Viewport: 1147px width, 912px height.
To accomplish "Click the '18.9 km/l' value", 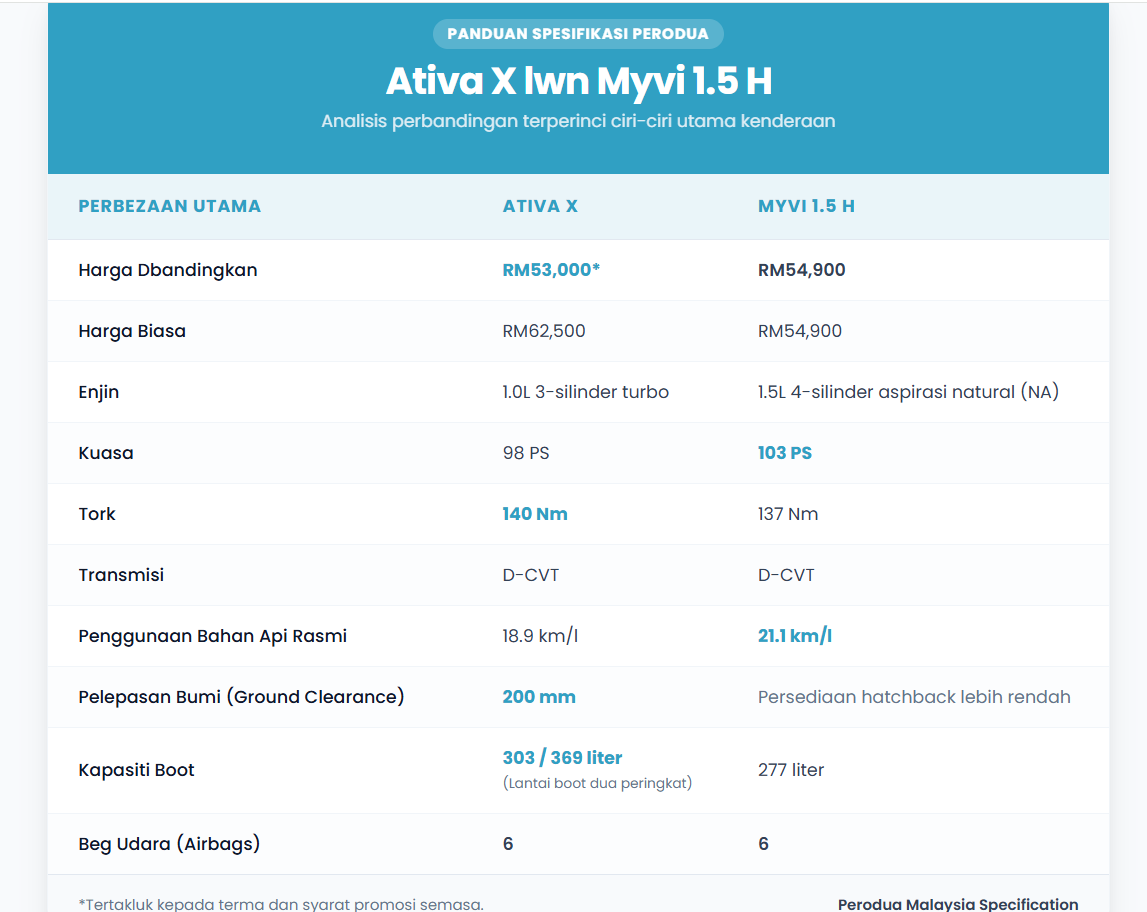I will (x=540, y=636).
